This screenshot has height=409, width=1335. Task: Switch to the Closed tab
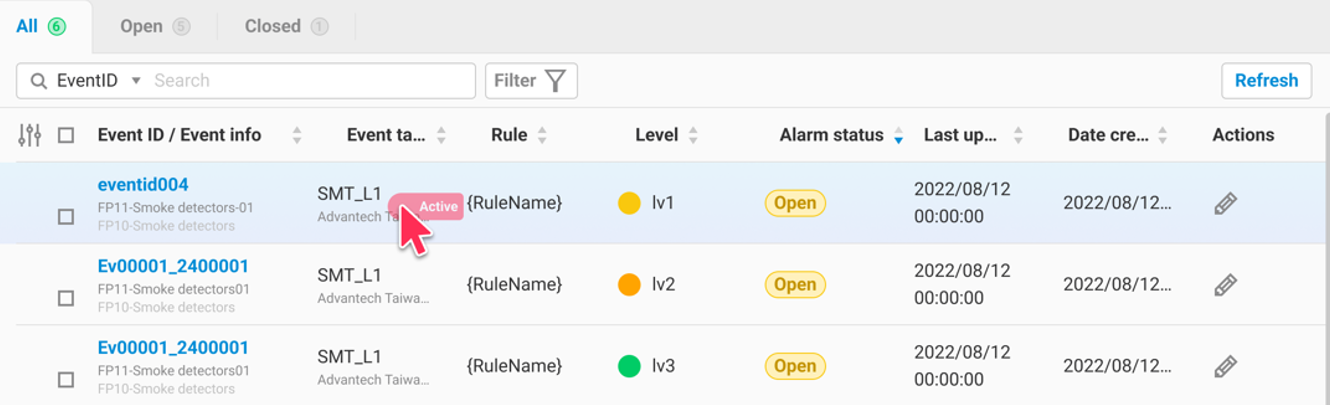tap(285, 27)
